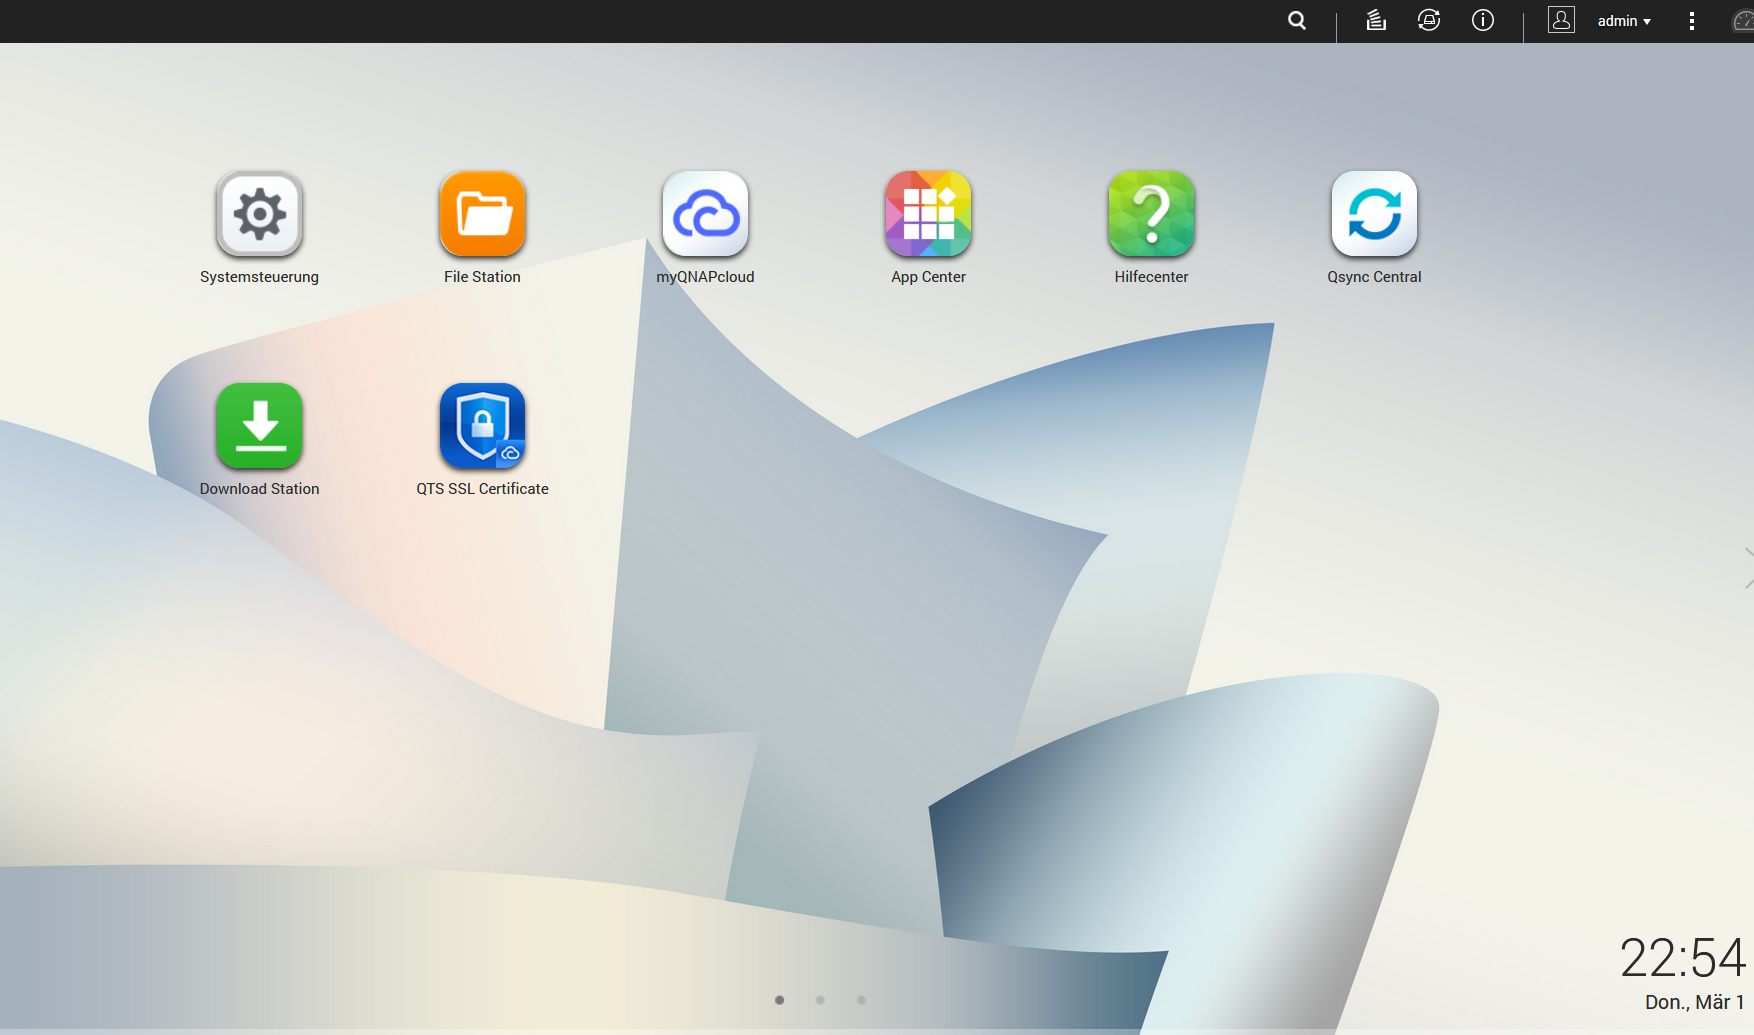The height and width of the screenshot is (1035, 1754).
Task: Switch to second desktop page dot
Action: [820, 1000]
